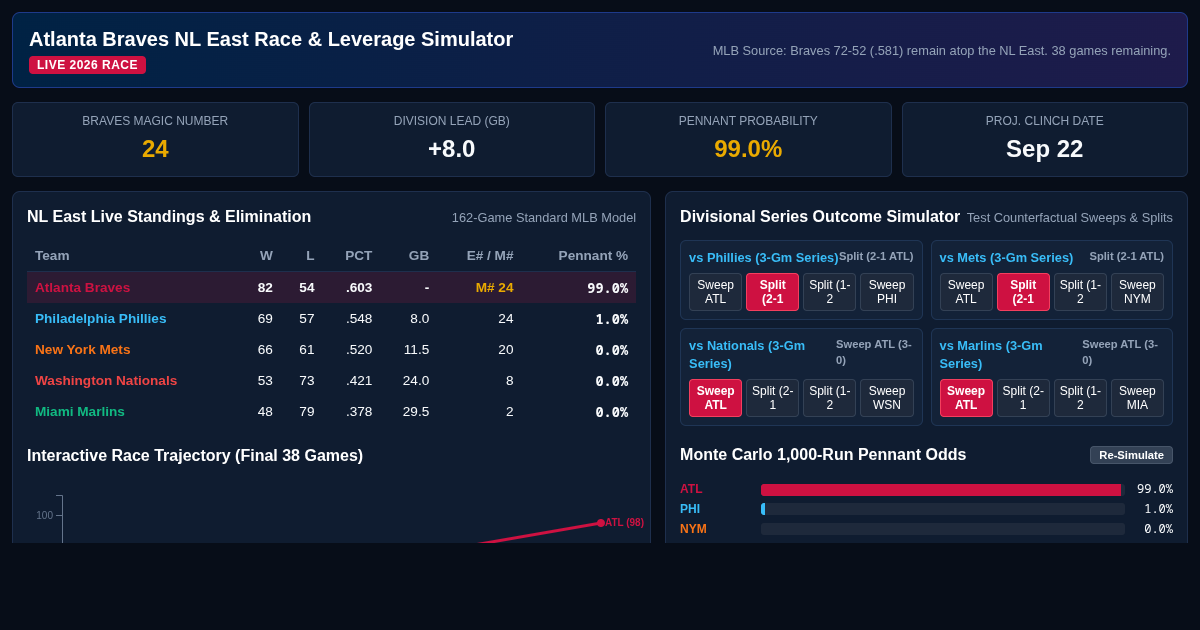The image size is (1200, 630).
Task: Click the Interactive Race Trajectory heading
Action: click(x=195, y=456)
